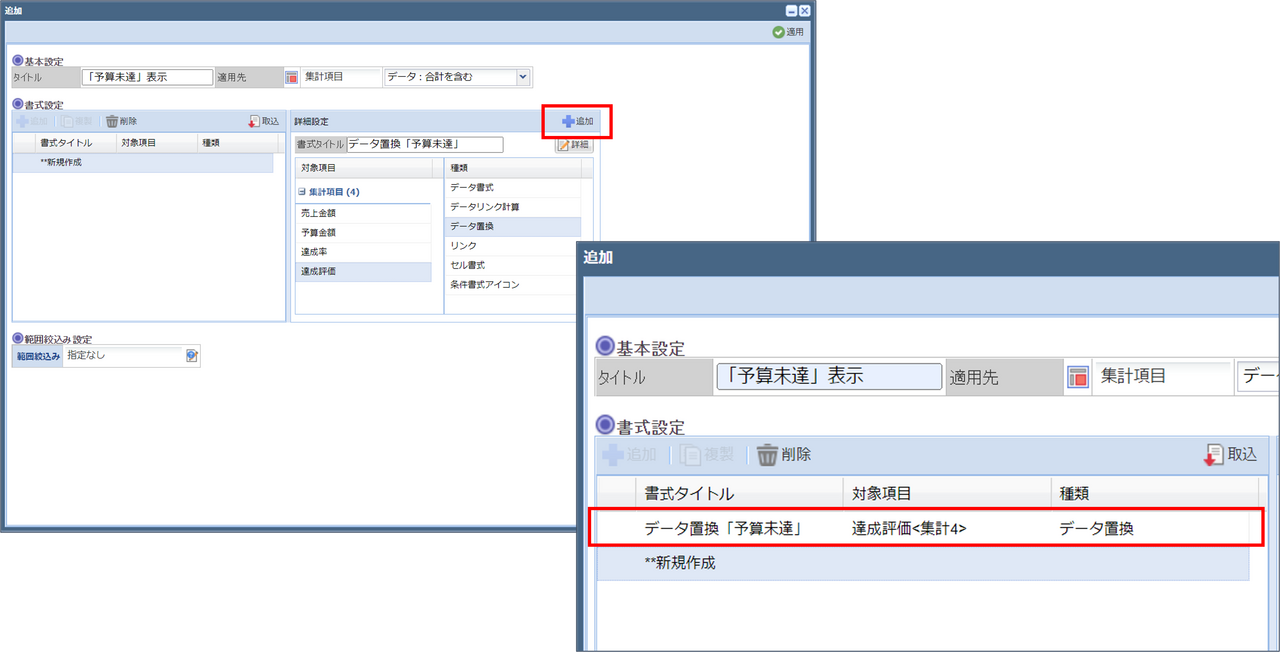Choose 条件書式アイコン in the 種類 list
This screenshot has height=652, width=1280.
[x=512, y=285]
